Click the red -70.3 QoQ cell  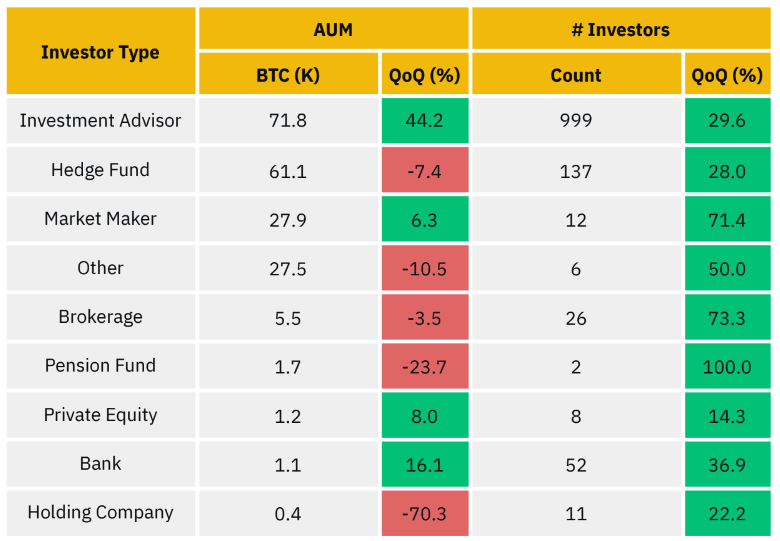(x=425, y=514)
